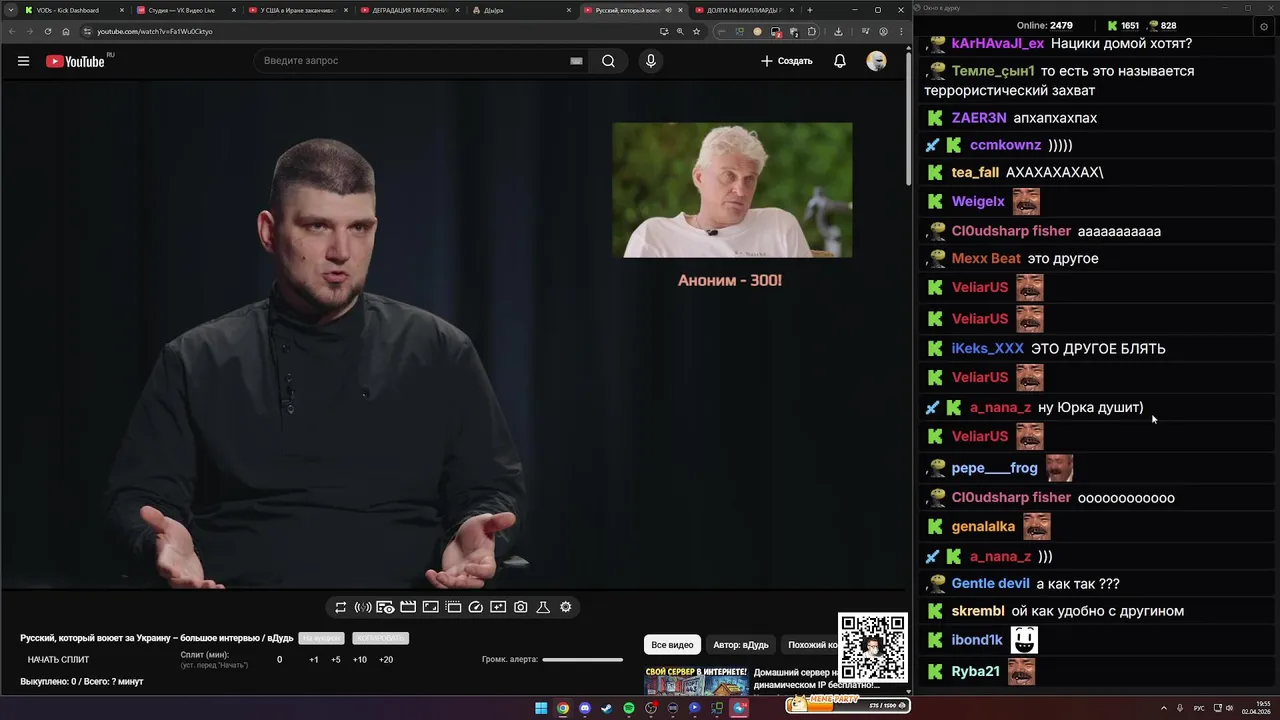Open the playback speed gauge icon
1280x720 pixels.
click(x=476, y=607)
